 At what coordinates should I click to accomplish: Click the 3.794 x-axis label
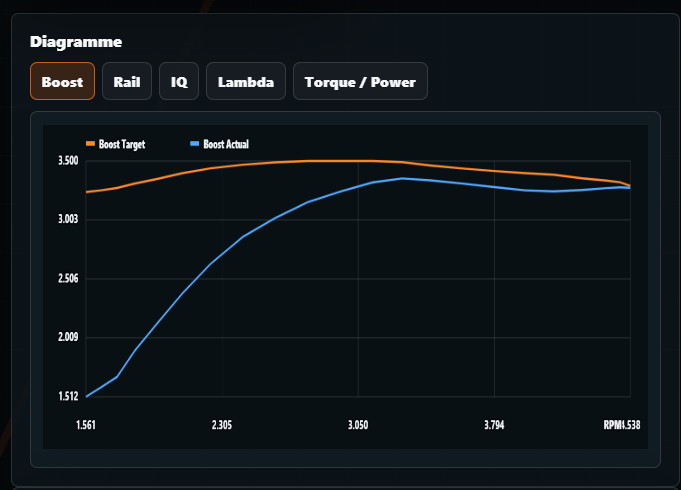point(494,425)
